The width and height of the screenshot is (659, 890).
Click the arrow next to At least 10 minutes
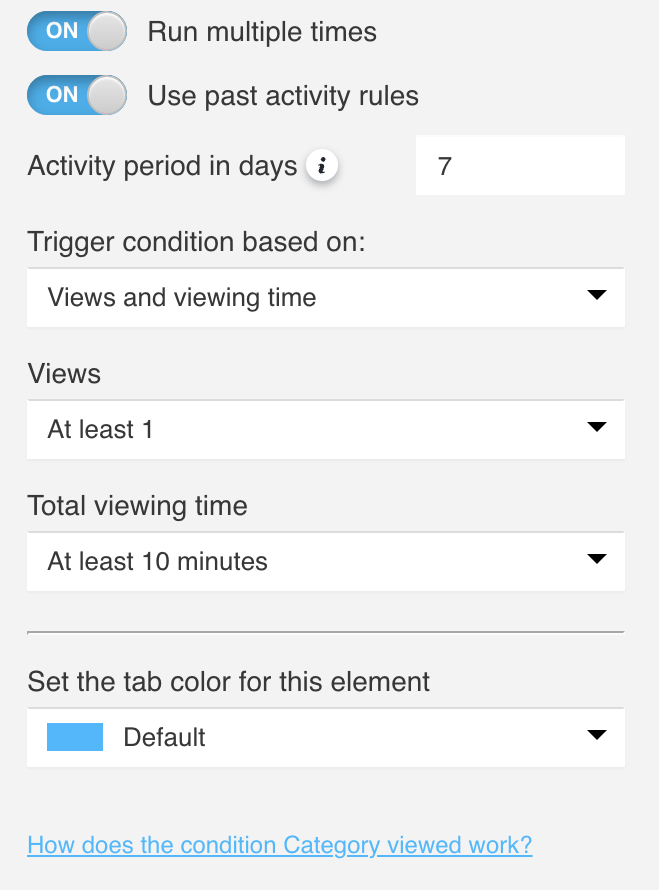(596, 560)
